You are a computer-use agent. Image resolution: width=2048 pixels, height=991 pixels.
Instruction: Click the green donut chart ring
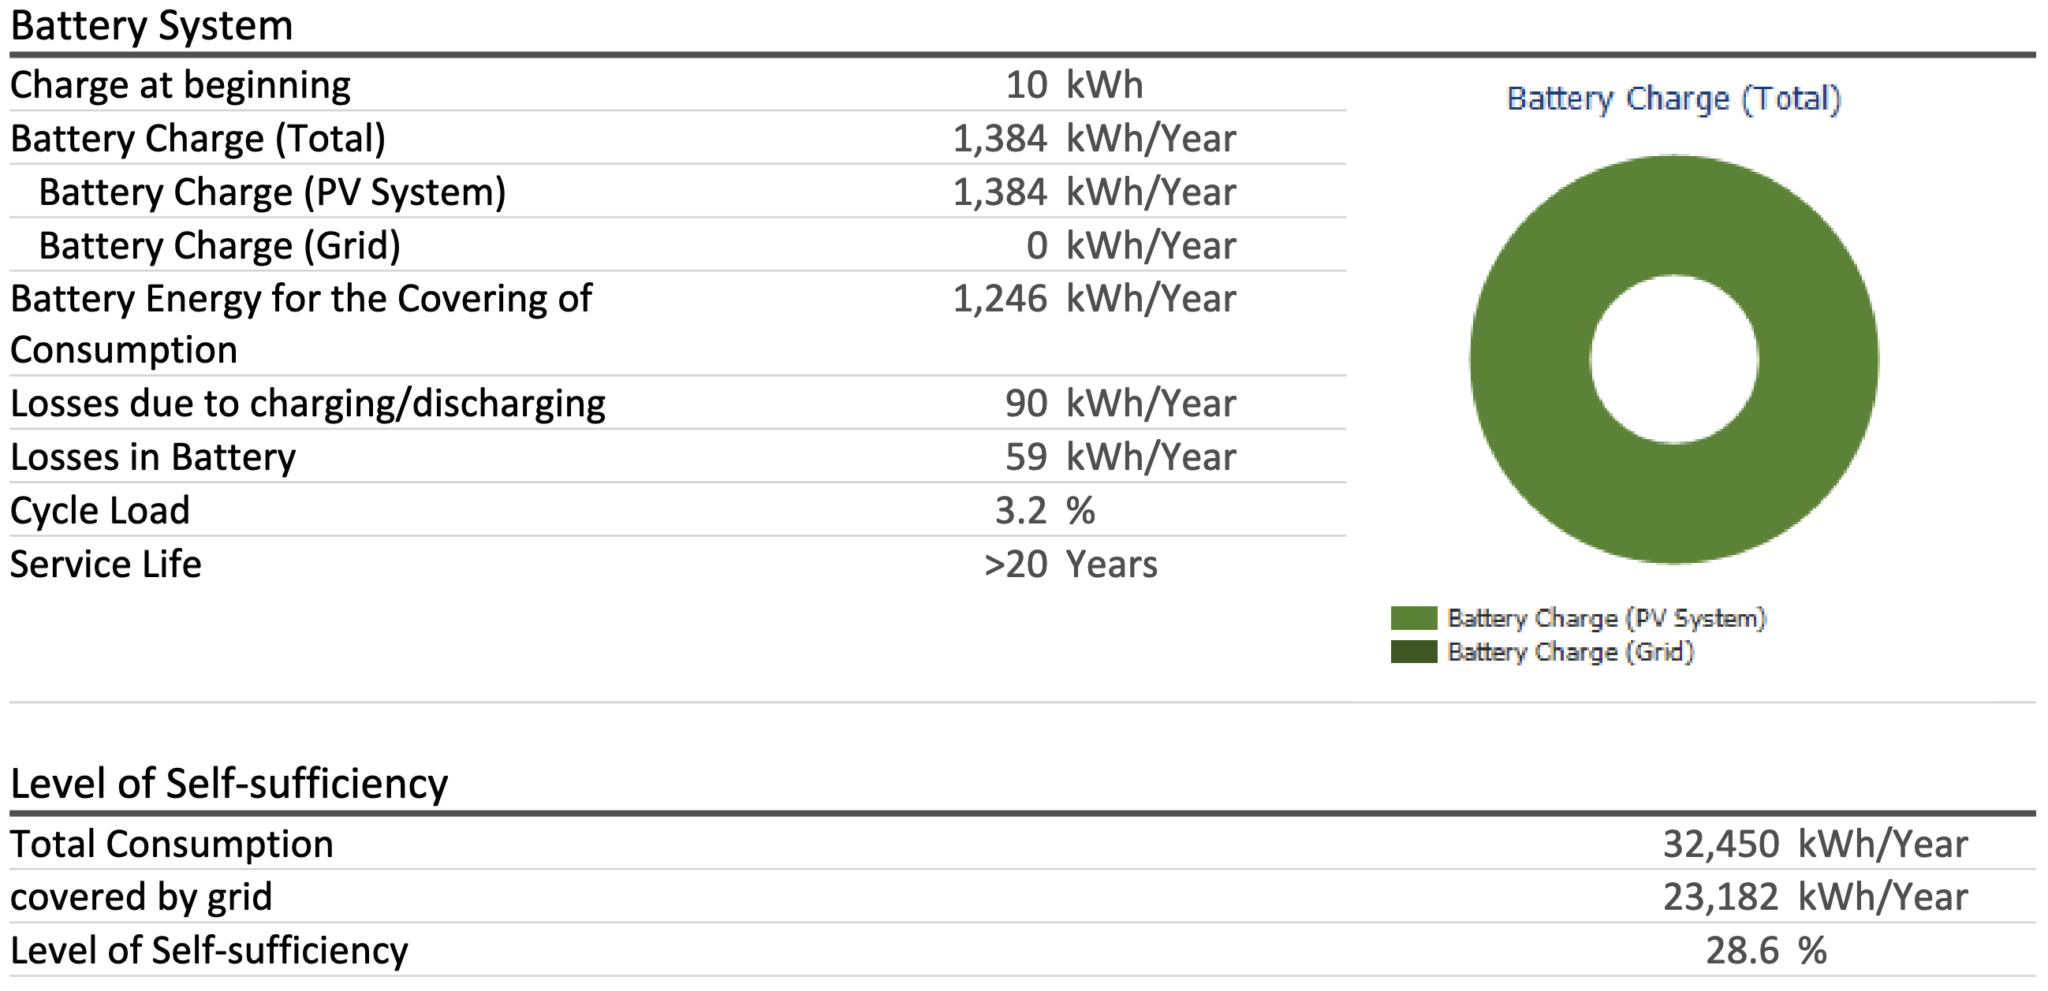tap(1530, 360)
